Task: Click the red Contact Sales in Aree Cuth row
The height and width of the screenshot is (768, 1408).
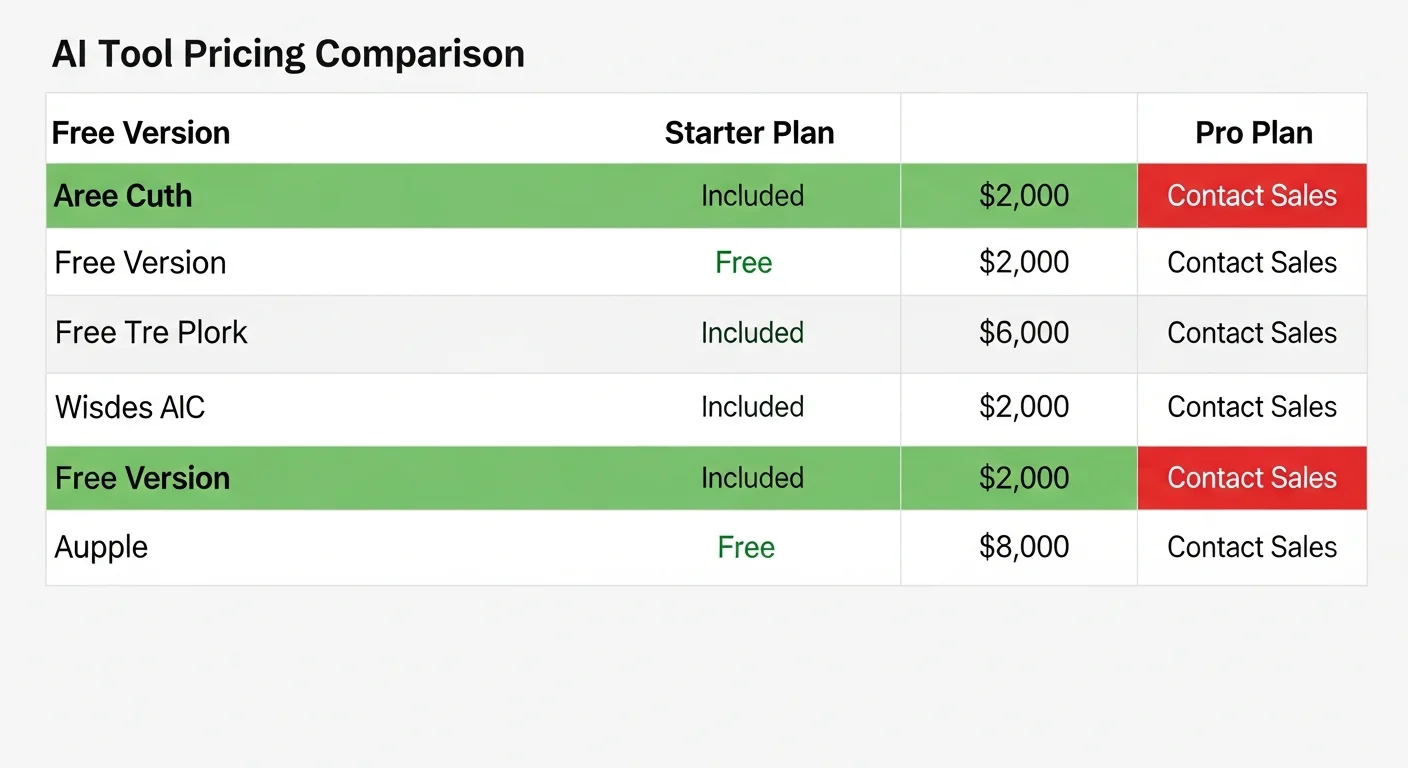Action: point(1252,196)
